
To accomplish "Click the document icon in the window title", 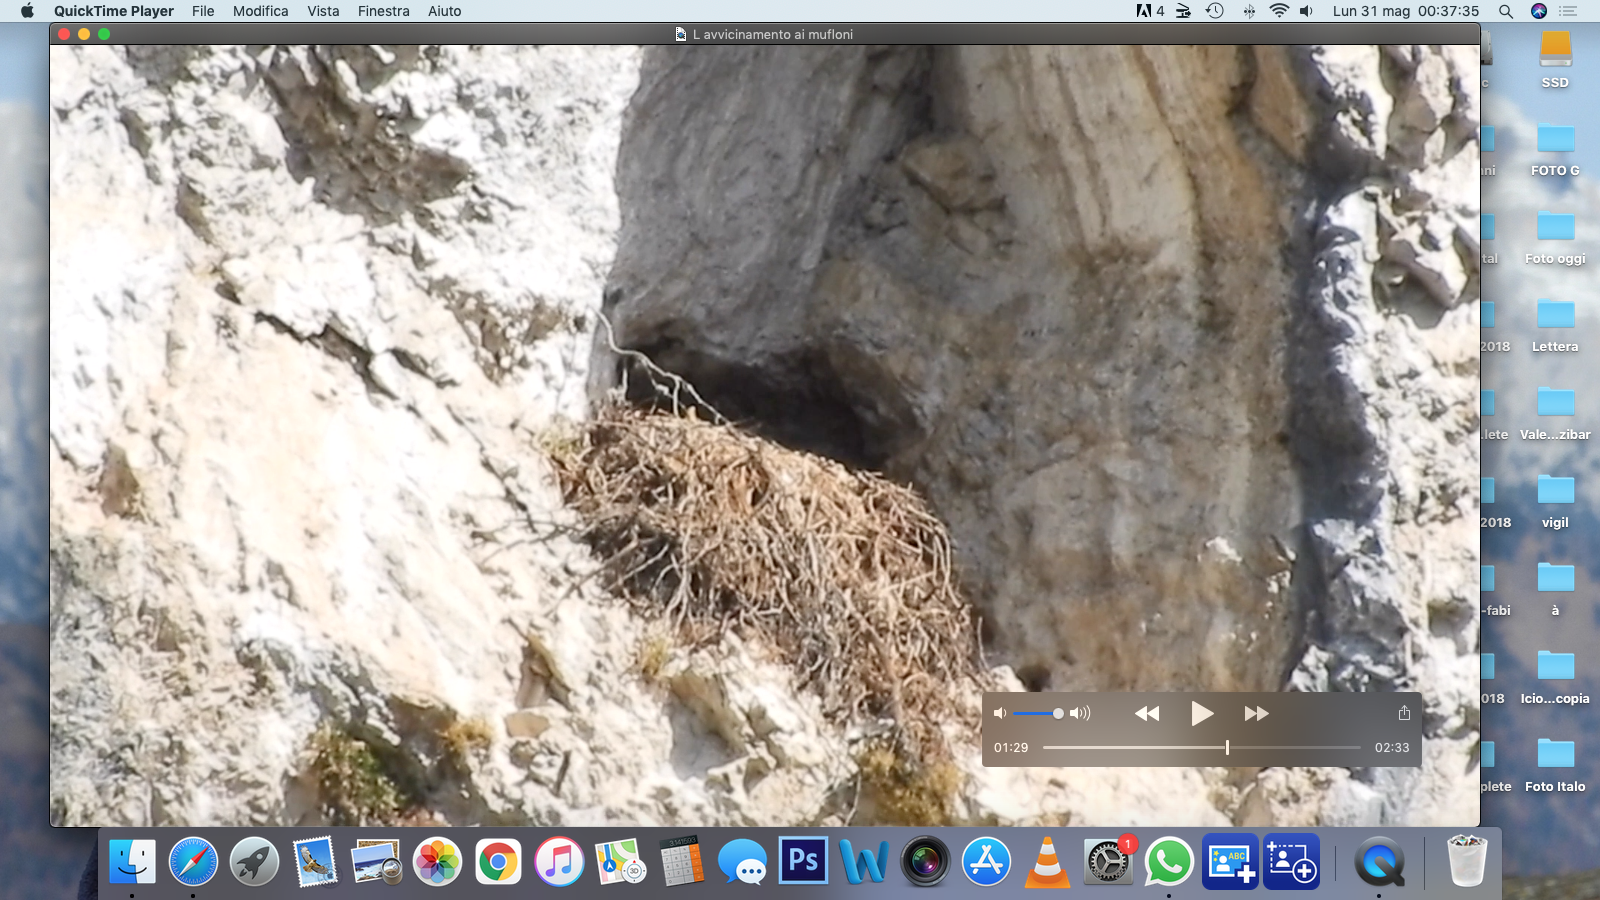I will 681,34.
